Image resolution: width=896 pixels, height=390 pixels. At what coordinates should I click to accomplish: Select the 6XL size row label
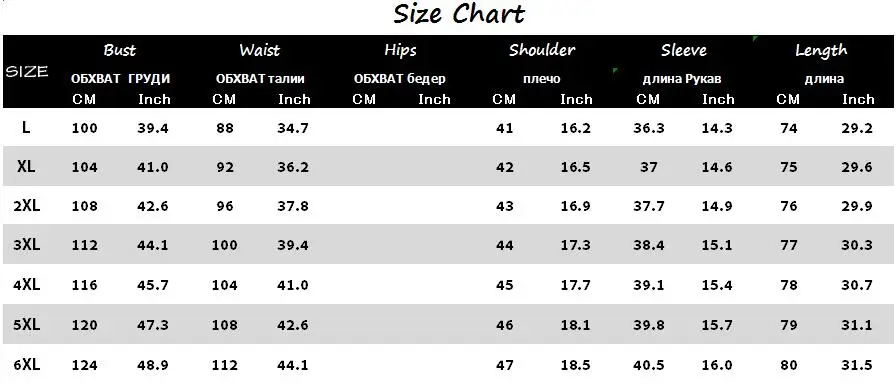(27, 364)
